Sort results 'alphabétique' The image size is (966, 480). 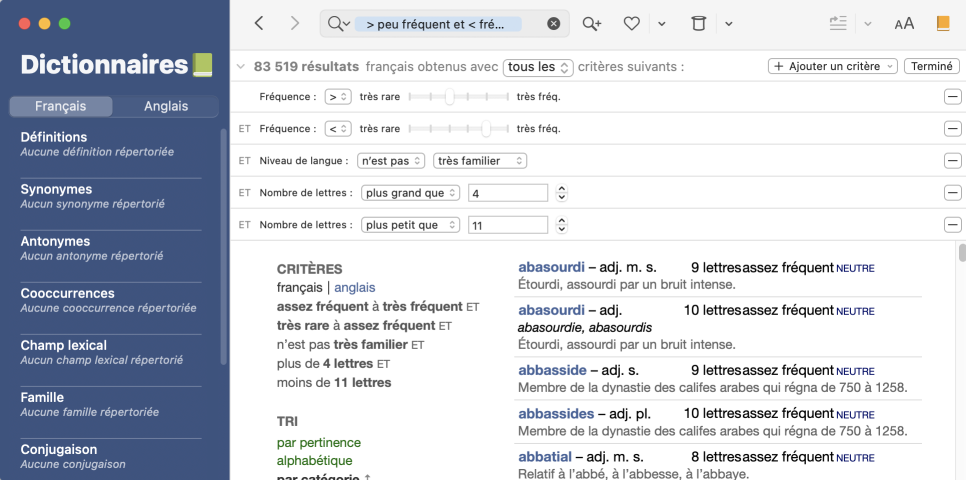(315, 461)
